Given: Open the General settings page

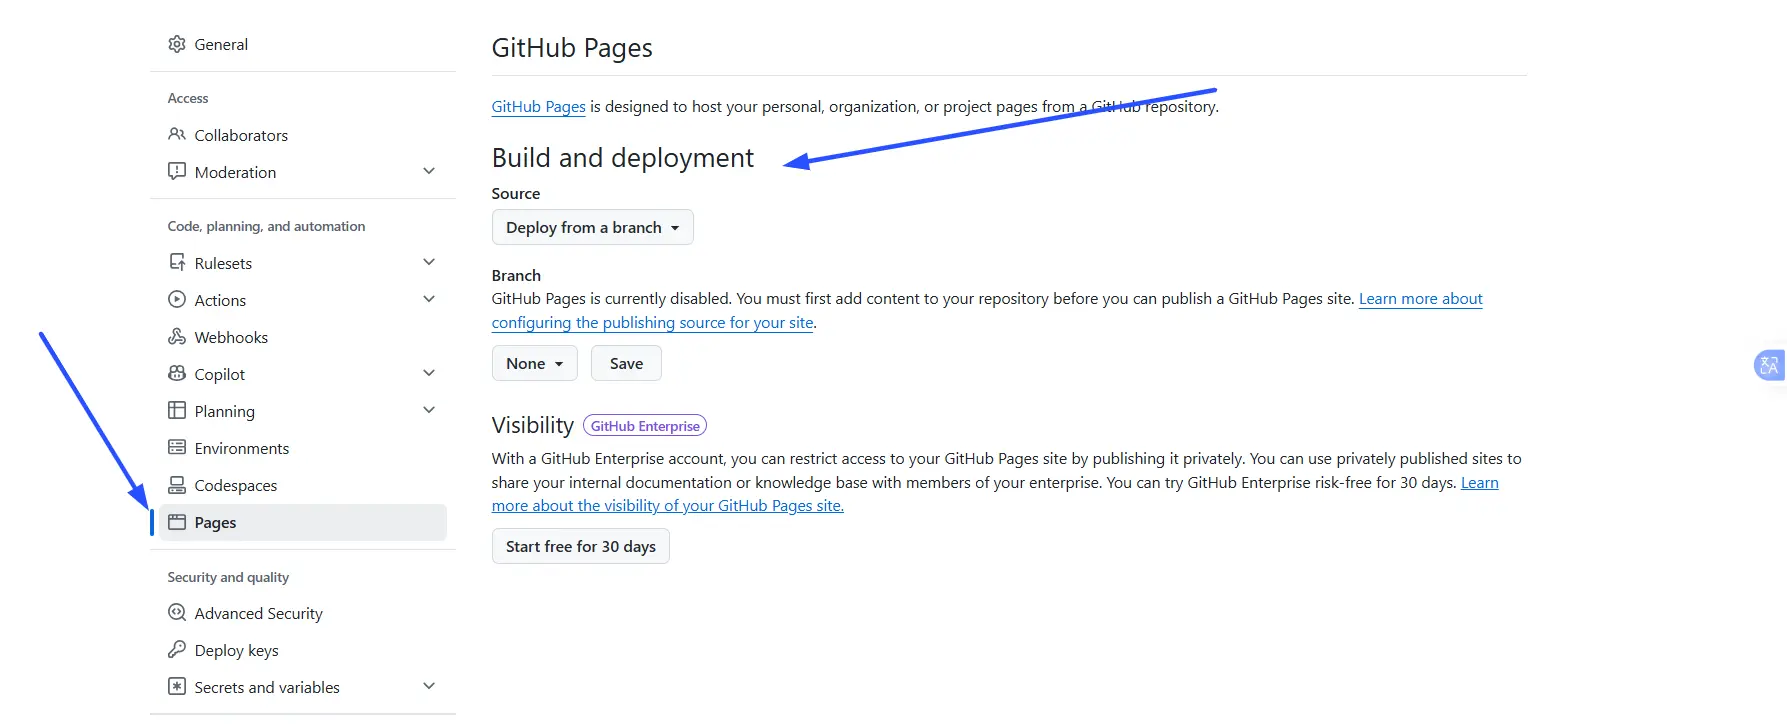Looking at the screenshot, I should (303, 44).
